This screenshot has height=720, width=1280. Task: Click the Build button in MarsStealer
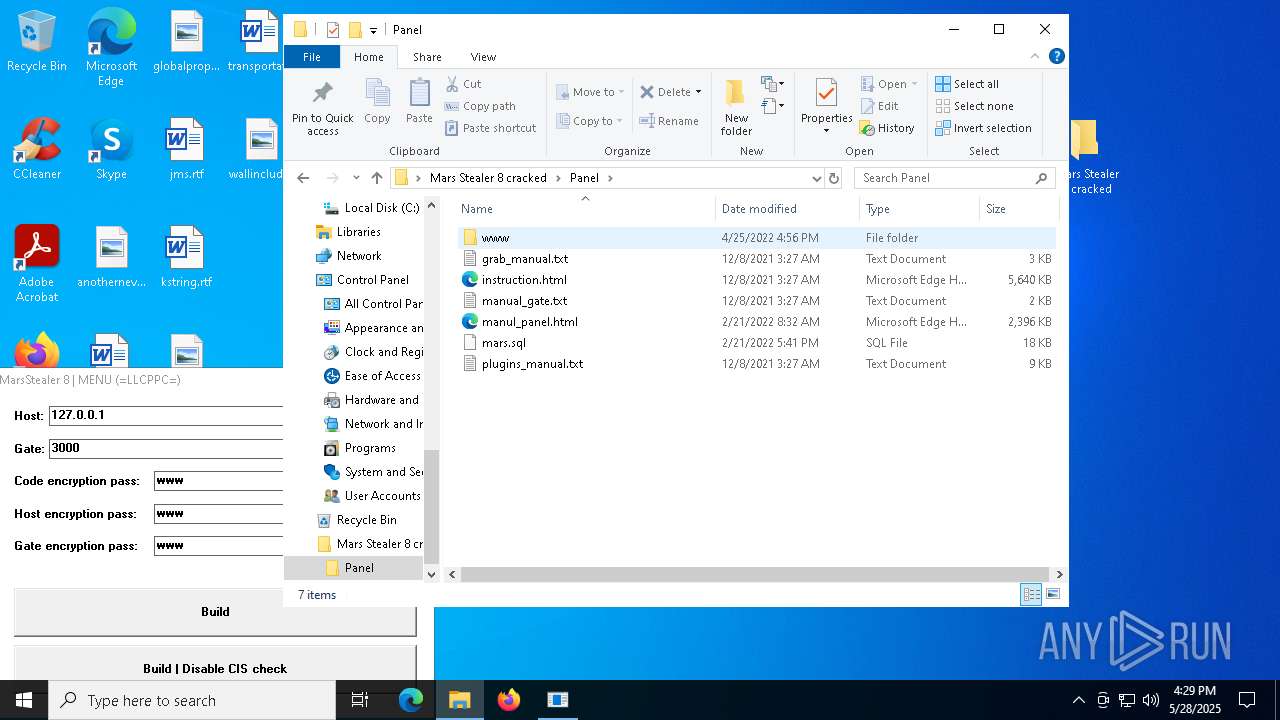click(215, 612)
